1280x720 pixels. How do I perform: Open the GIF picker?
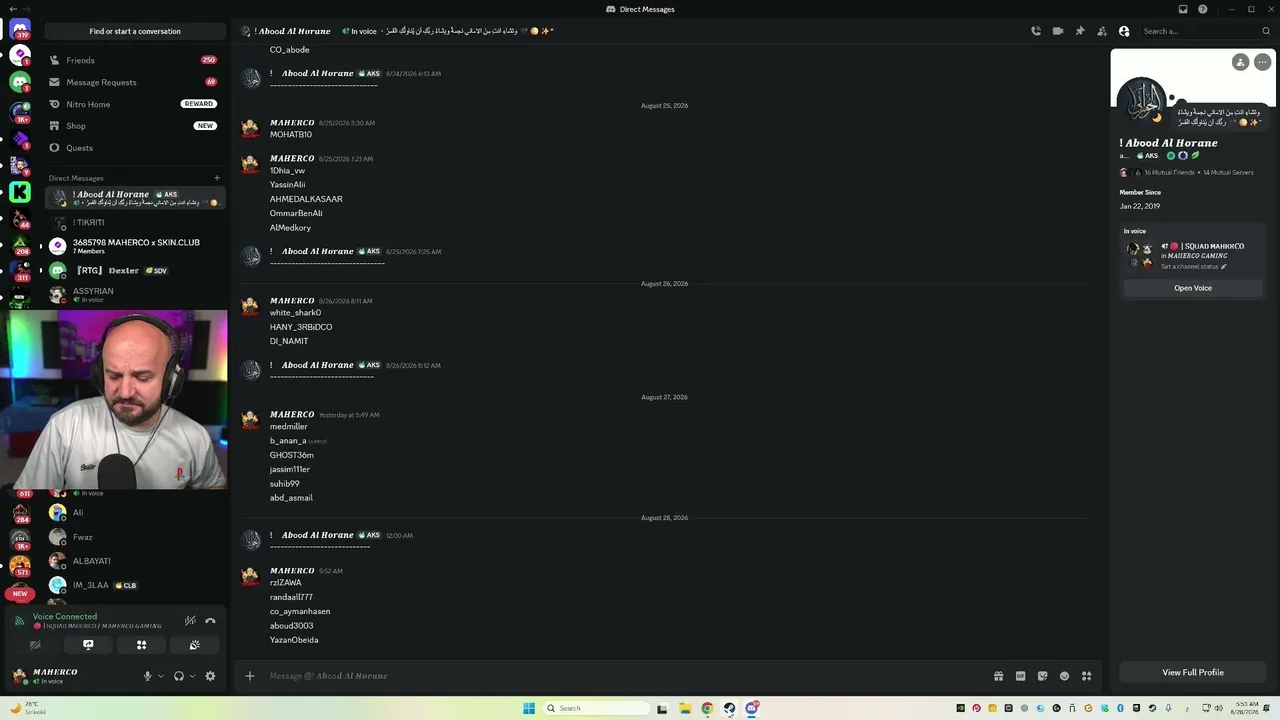[1020, 676]
